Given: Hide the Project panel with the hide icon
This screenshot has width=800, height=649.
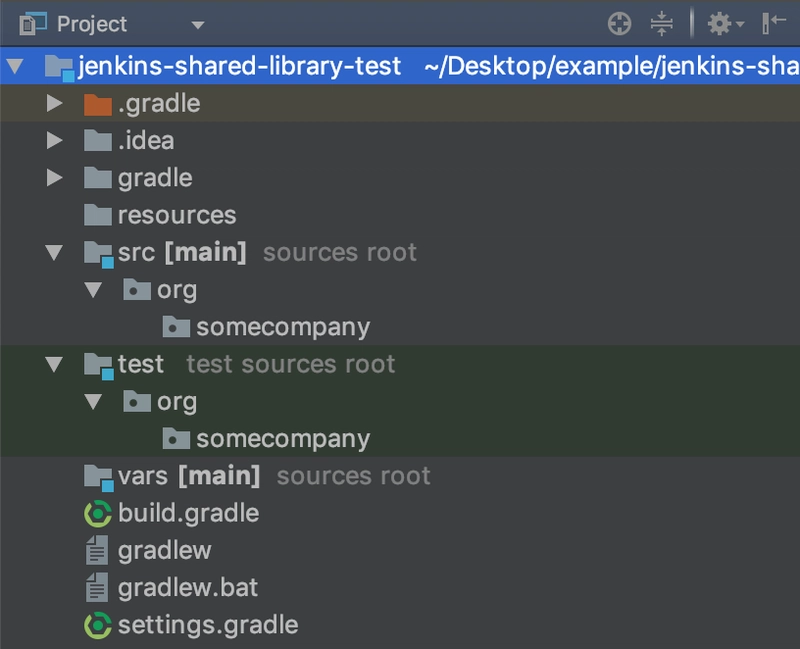Looking at the screenshot, I should [773, 23].
